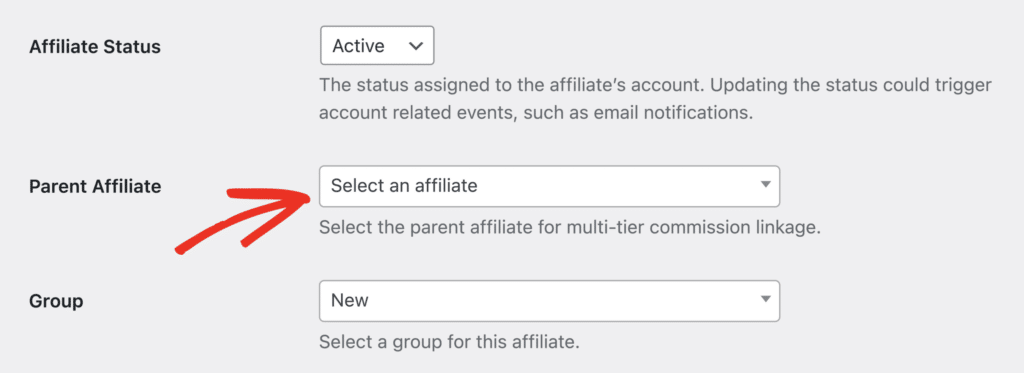Click the 'Select an affiliate' placeholder text
The image size is (1024, 373).
(x=404, y=186)
